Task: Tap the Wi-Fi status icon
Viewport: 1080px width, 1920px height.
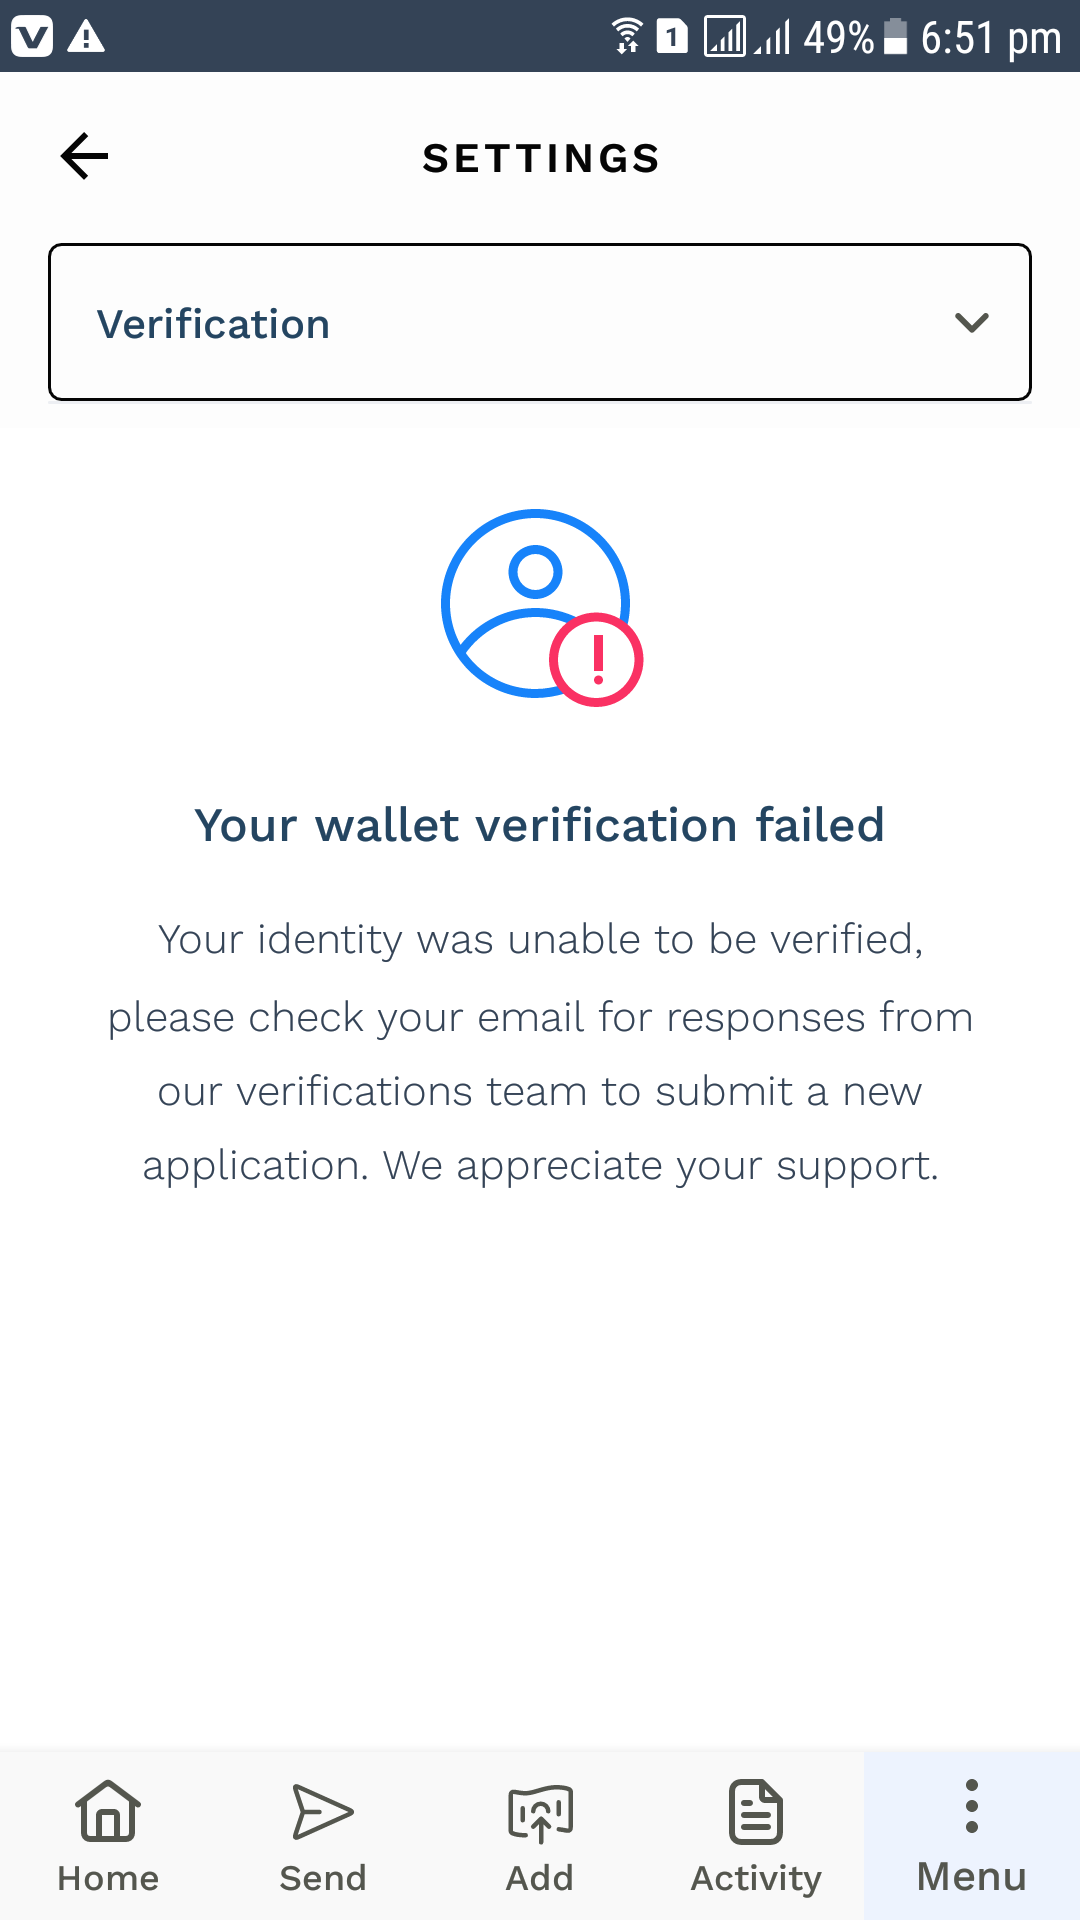Action: point(627,36)
